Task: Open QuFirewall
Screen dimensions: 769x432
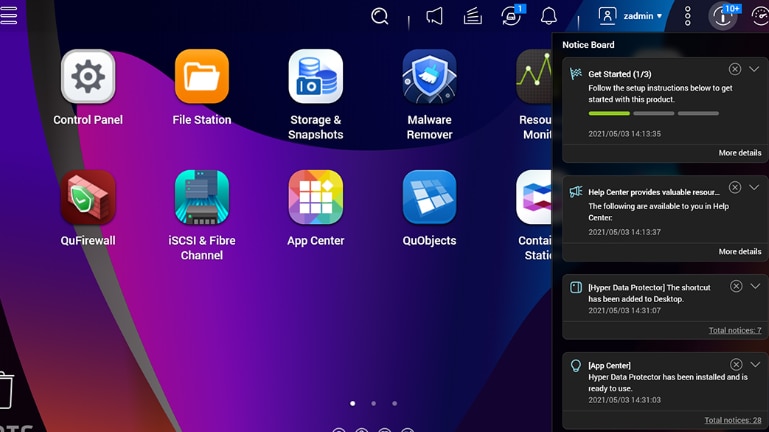Action: pos(88,198)
